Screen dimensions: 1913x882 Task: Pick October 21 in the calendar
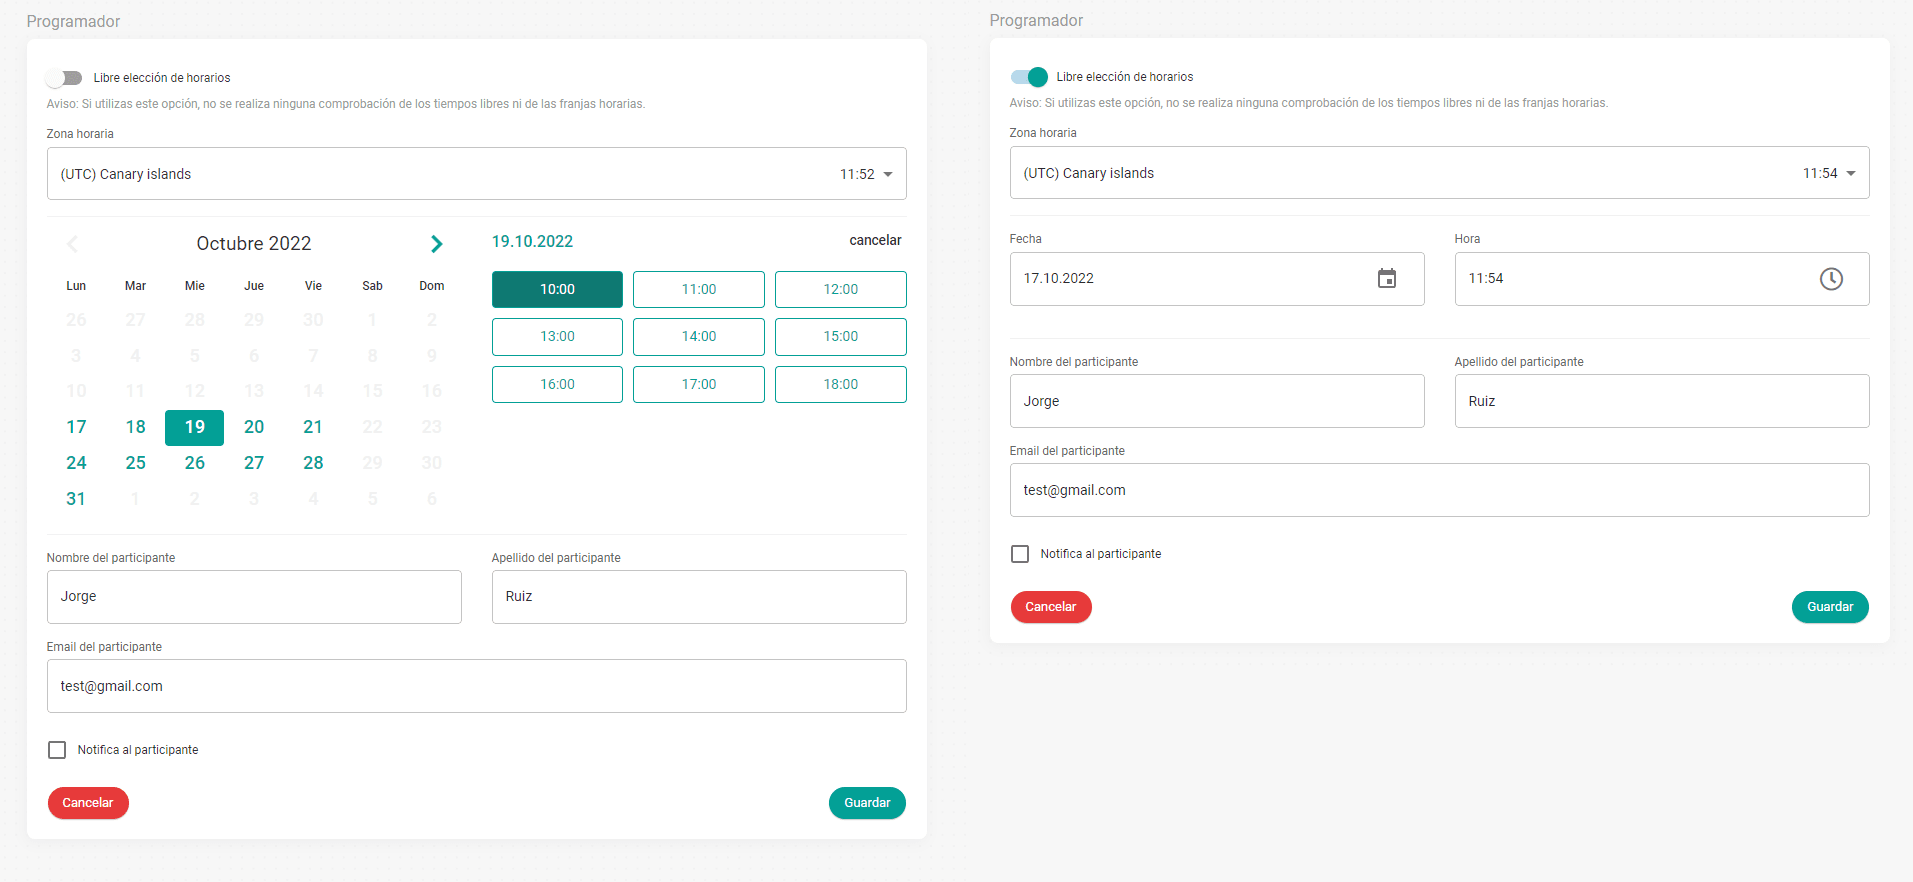point(313,427)
